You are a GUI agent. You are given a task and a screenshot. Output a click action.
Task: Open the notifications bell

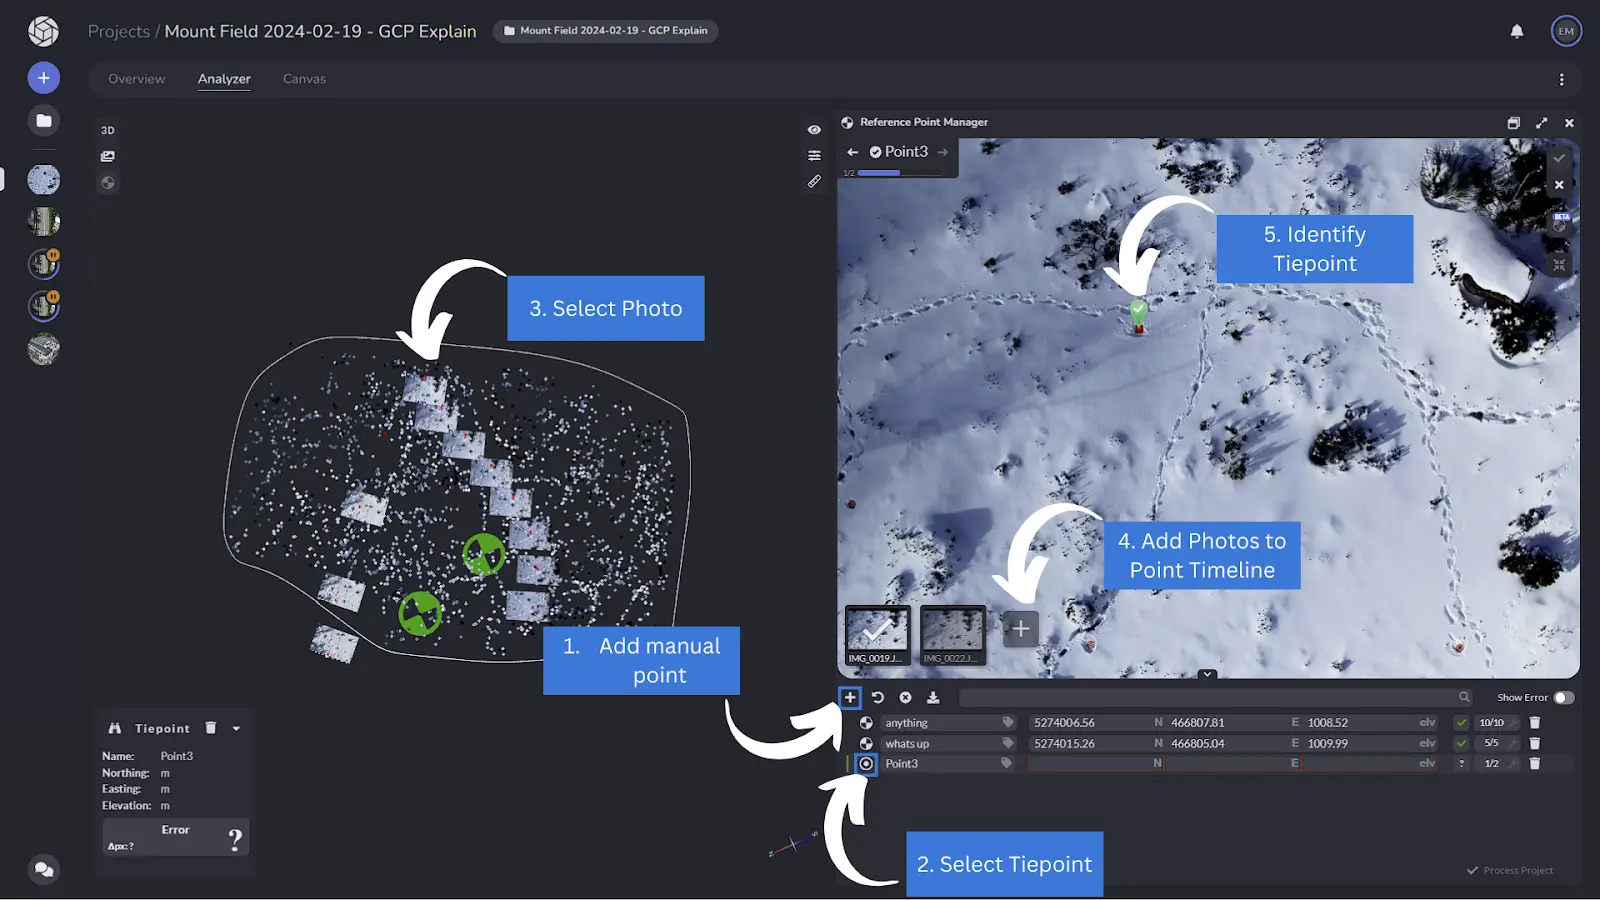click(1517, 32)
